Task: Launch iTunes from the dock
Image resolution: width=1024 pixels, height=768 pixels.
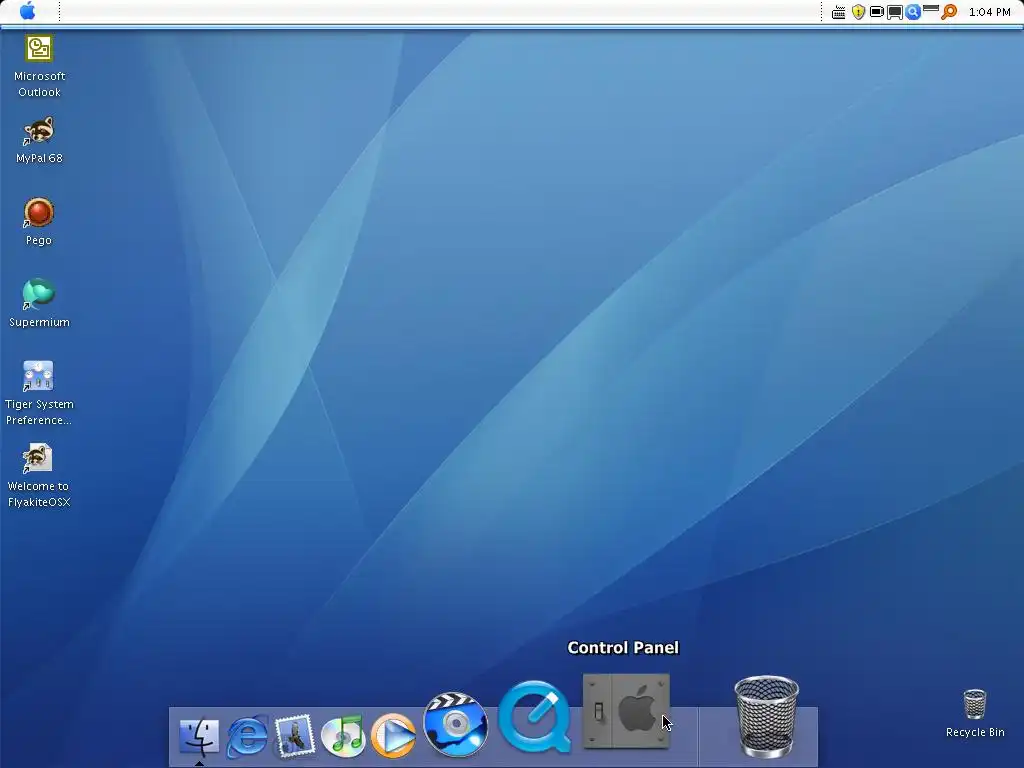Action: [344, 736]
